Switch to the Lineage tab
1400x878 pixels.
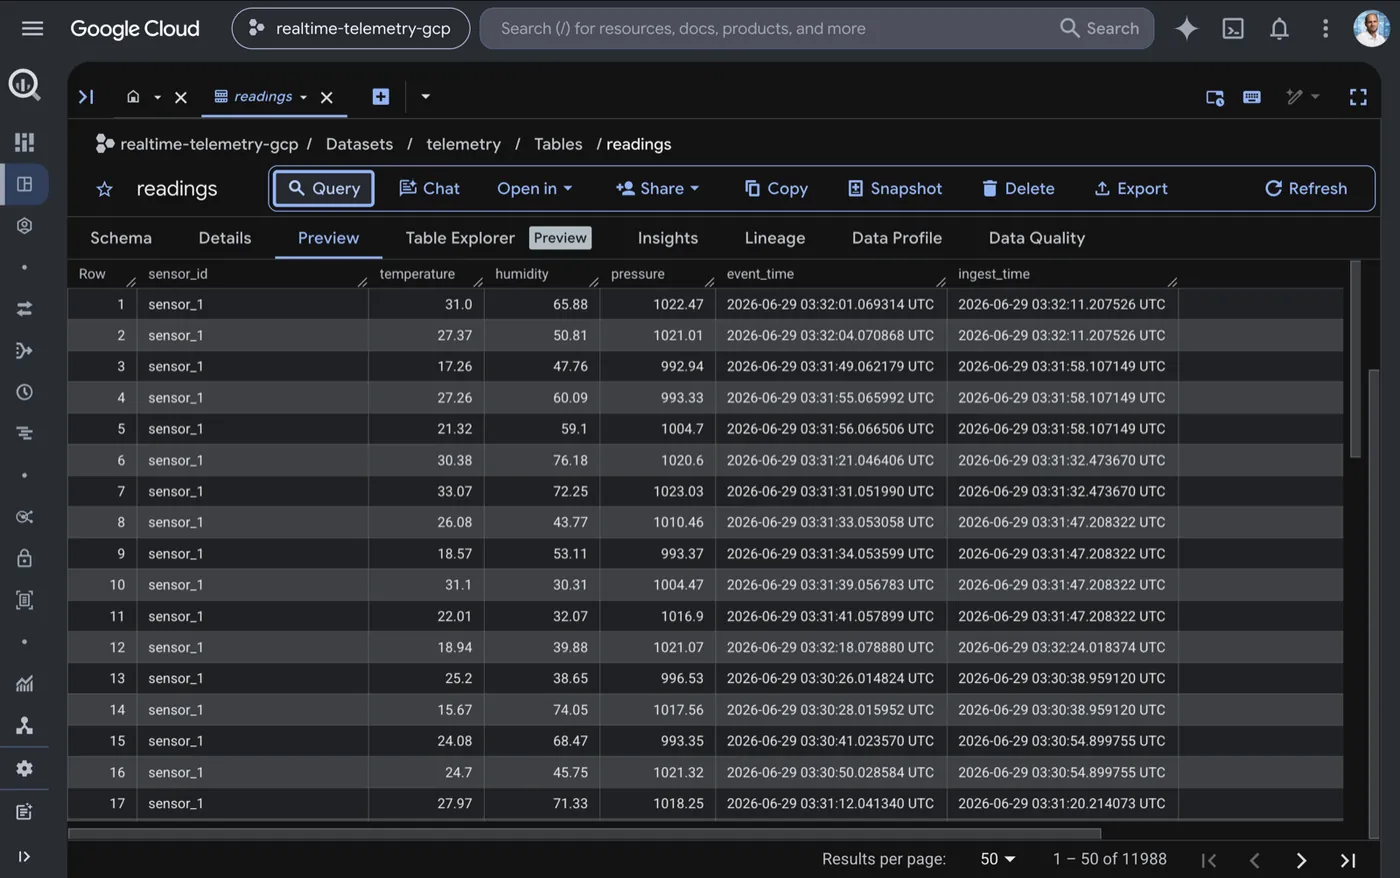[775, 238]
